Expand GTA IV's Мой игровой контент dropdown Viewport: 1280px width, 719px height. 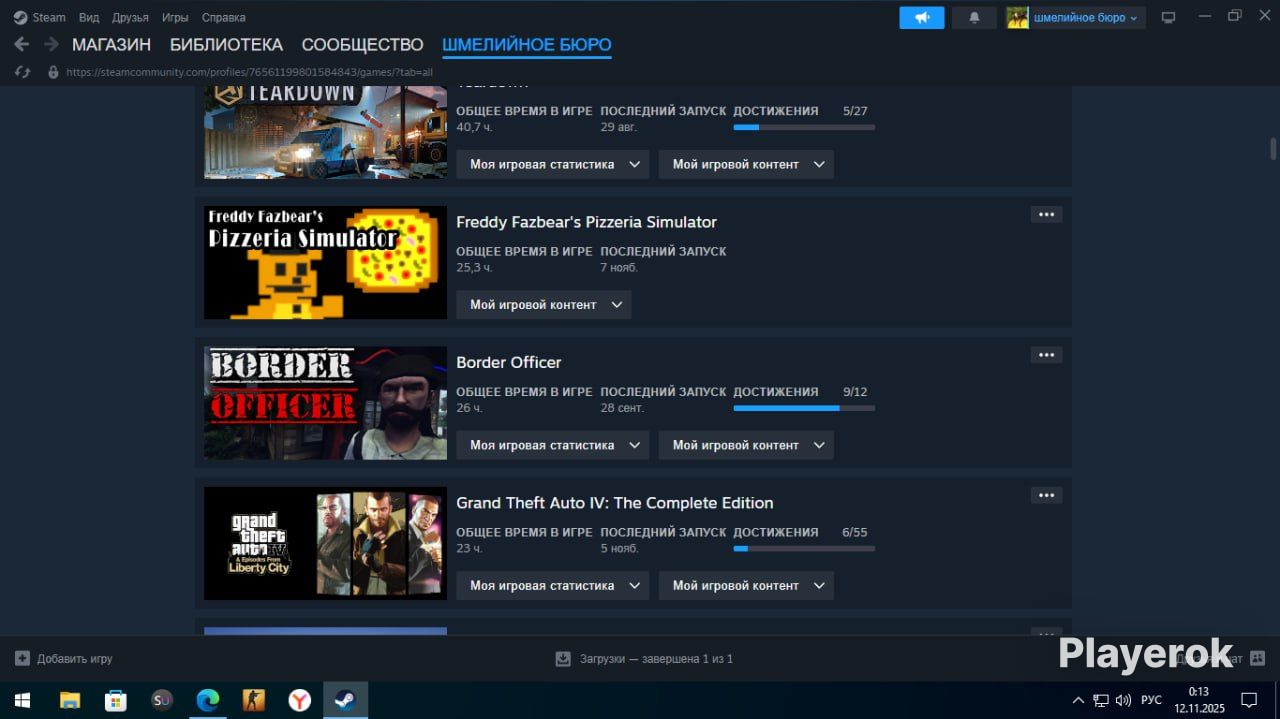click(x=746, y=585)
